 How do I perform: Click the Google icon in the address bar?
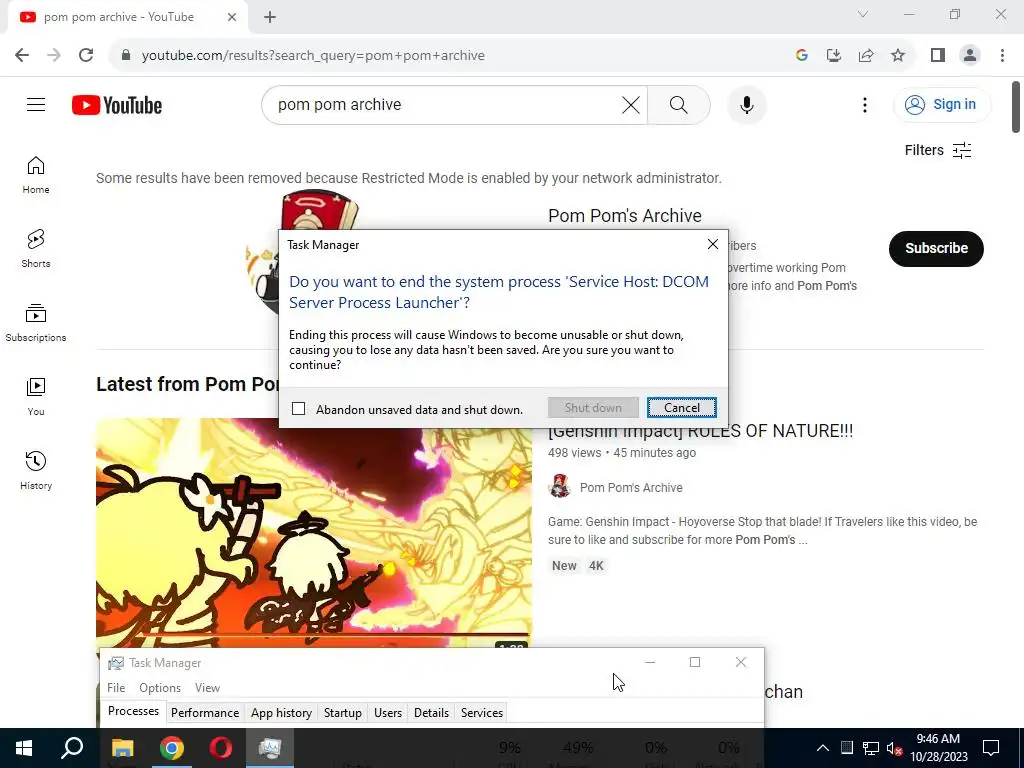tap(802, 55)
